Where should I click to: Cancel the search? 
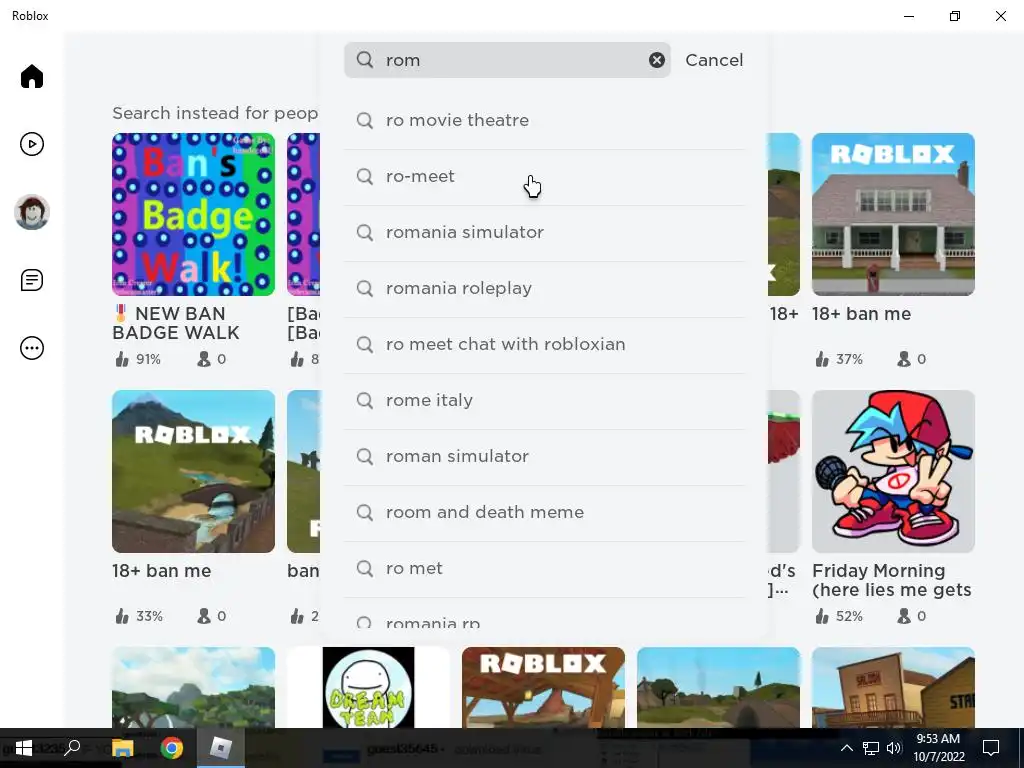pyautogui.click(x=714, y=60)
